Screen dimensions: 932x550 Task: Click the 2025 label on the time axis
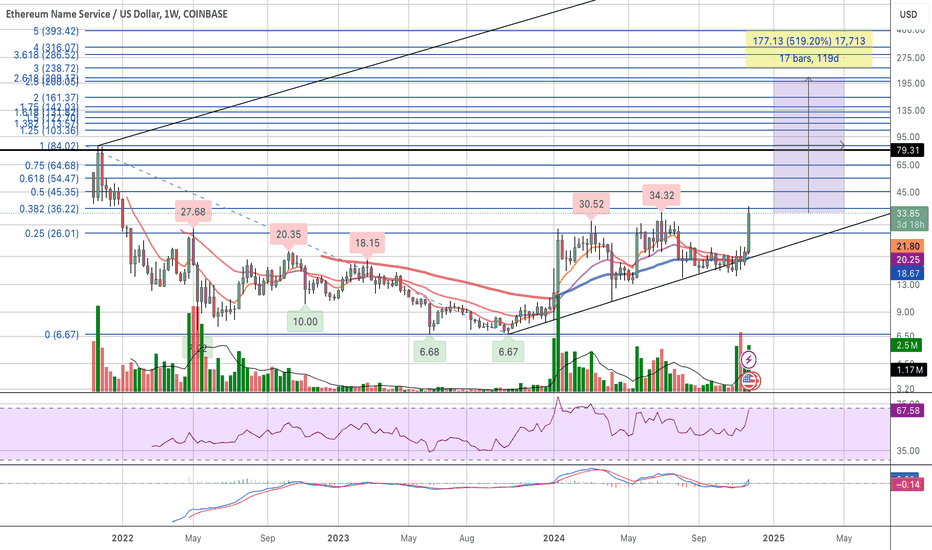pyautogui.click(x=773, y=538)
